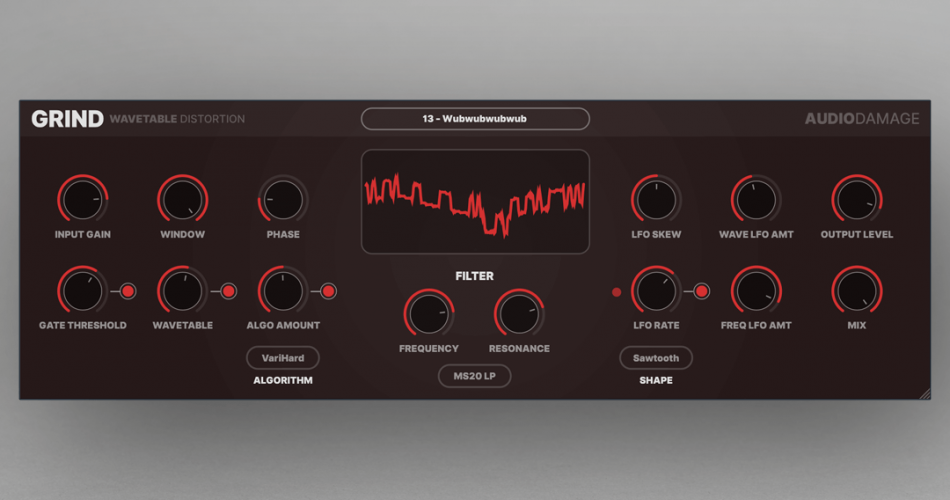Click the filter Resonance knob
This screenshot has height=500, width=950.
(x=519, y=314)
